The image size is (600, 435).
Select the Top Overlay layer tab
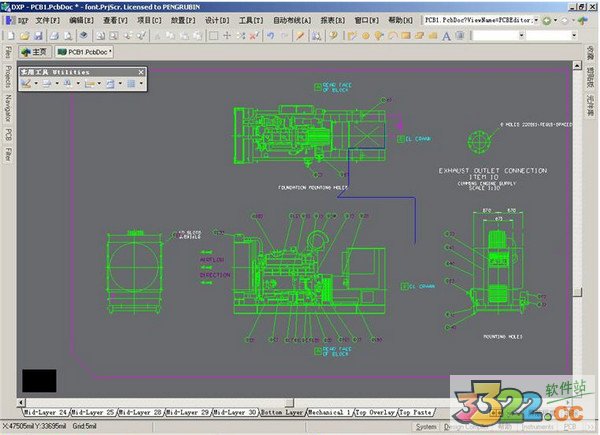pos(373,412)
